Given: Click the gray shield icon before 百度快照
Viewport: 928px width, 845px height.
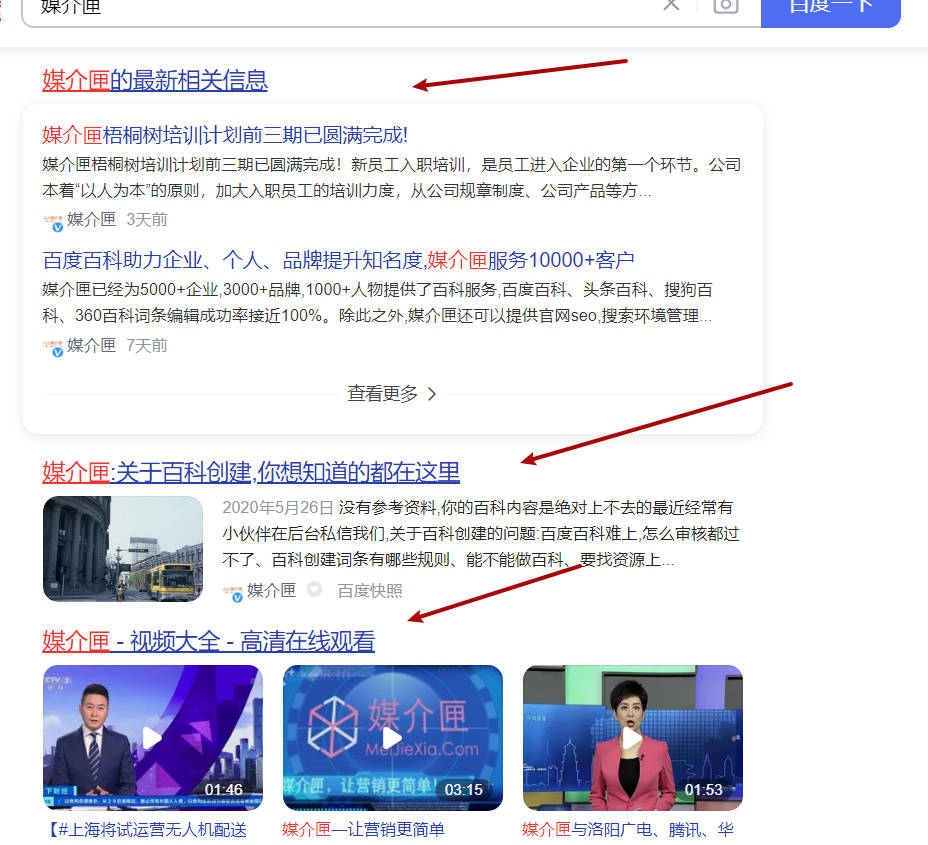Looking at the screenshot, I should (315, 589).
